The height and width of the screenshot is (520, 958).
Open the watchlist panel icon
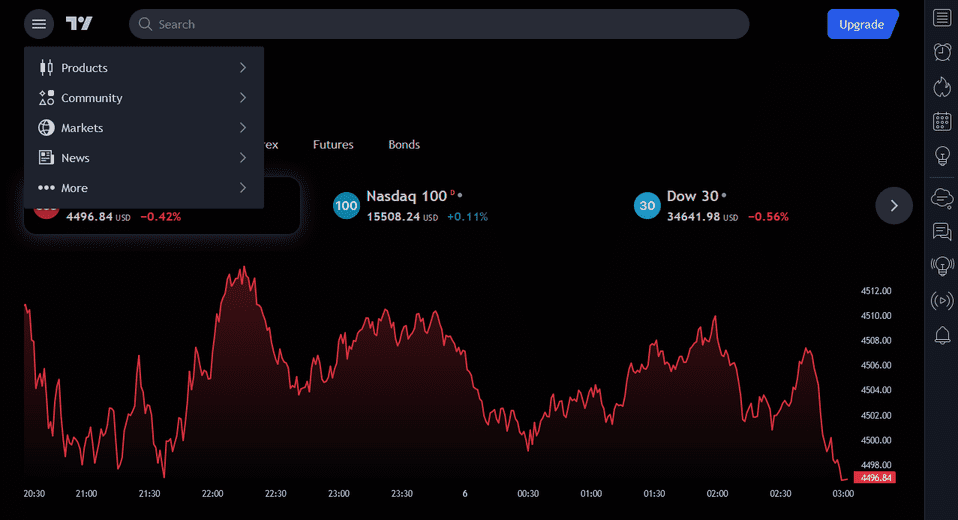coord(941,18)
